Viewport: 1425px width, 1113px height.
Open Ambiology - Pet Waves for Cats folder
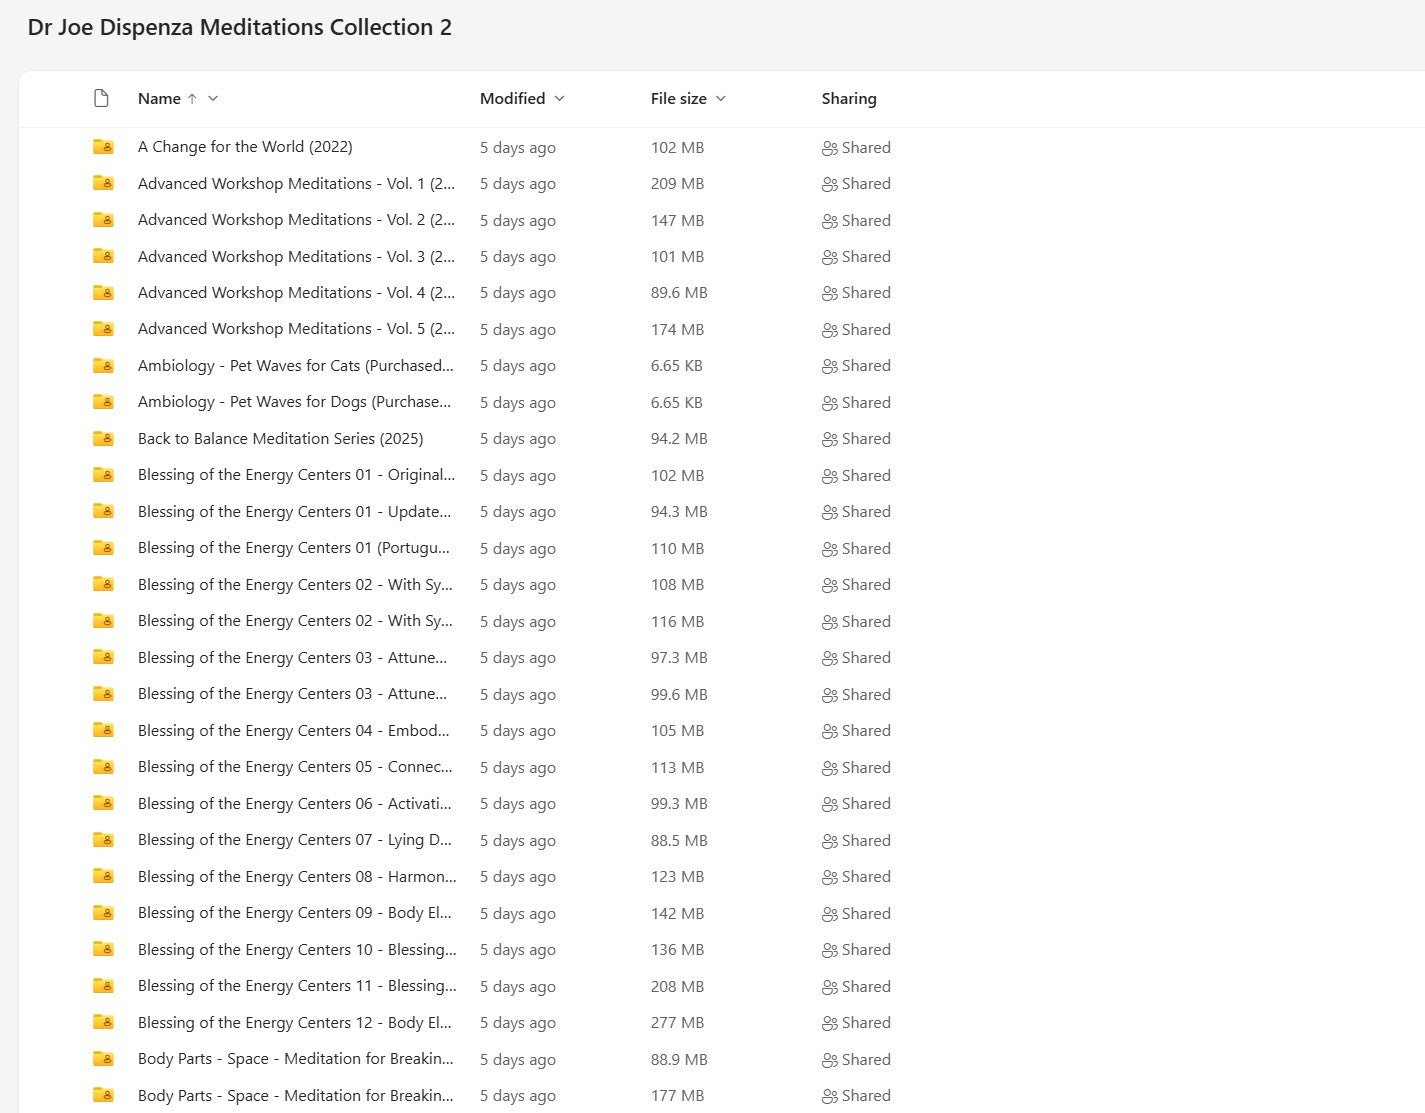pyautogui.click(x=296, y=366)
